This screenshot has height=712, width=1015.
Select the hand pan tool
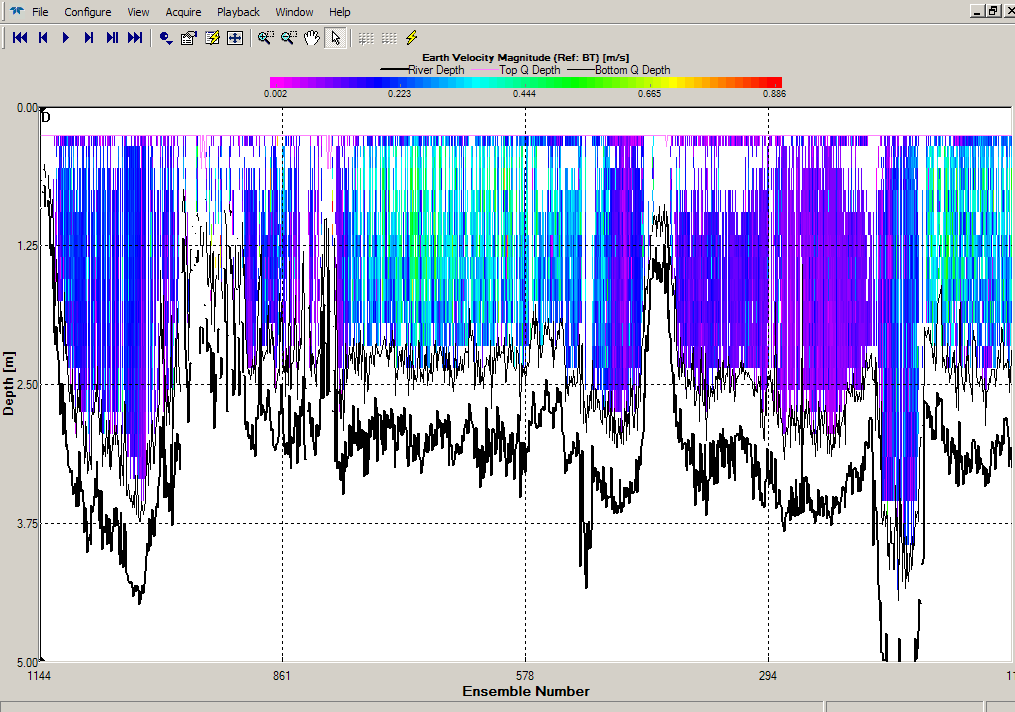point(312,38)
